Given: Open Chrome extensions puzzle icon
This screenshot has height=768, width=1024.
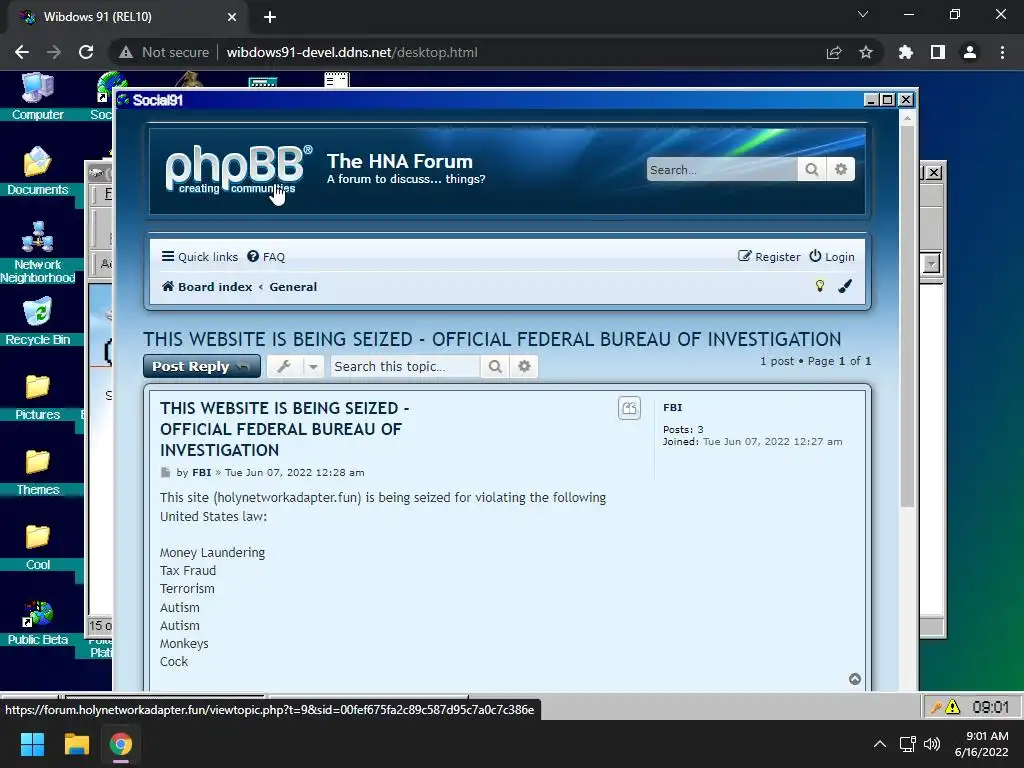Looking at the screenshot, I should click(x=906, y=52).
